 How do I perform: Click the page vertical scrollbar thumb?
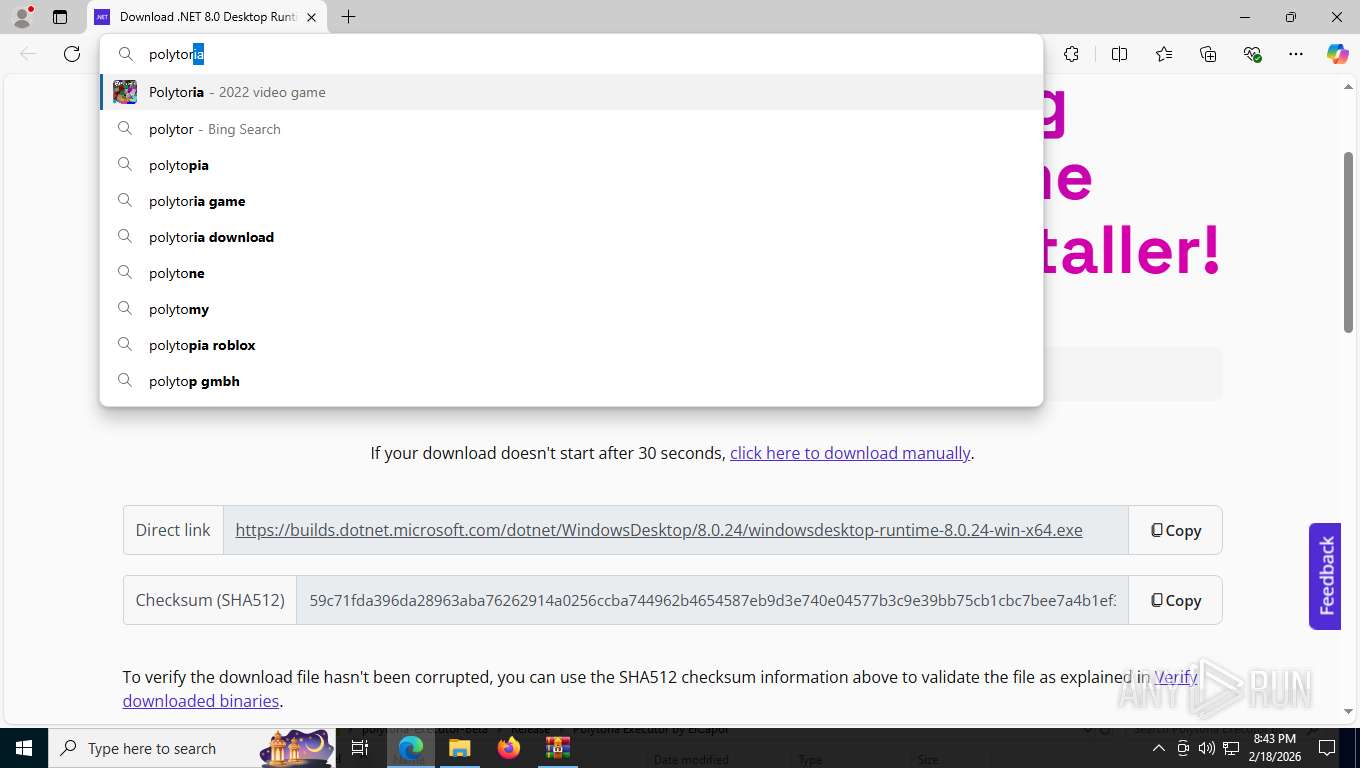1348,242
